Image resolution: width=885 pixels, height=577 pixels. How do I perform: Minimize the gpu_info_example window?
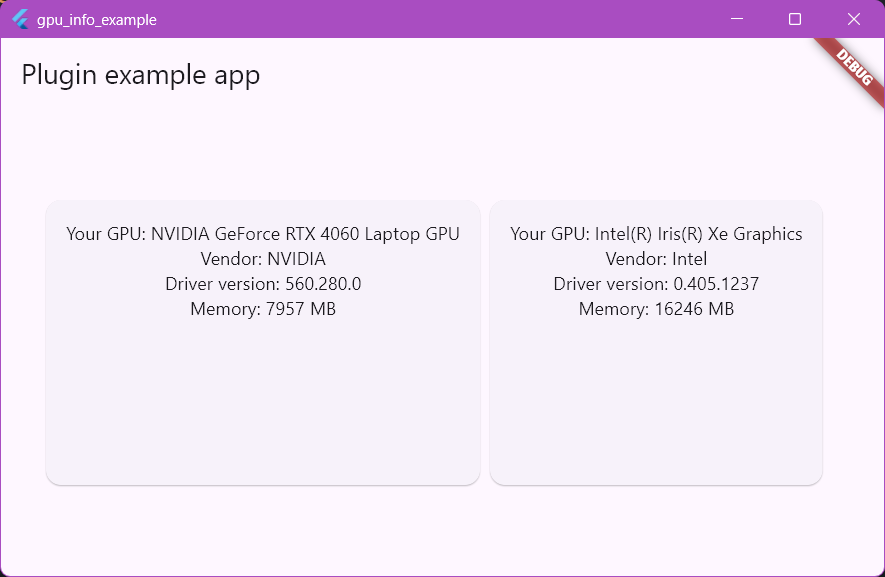[x=737, y=19]
